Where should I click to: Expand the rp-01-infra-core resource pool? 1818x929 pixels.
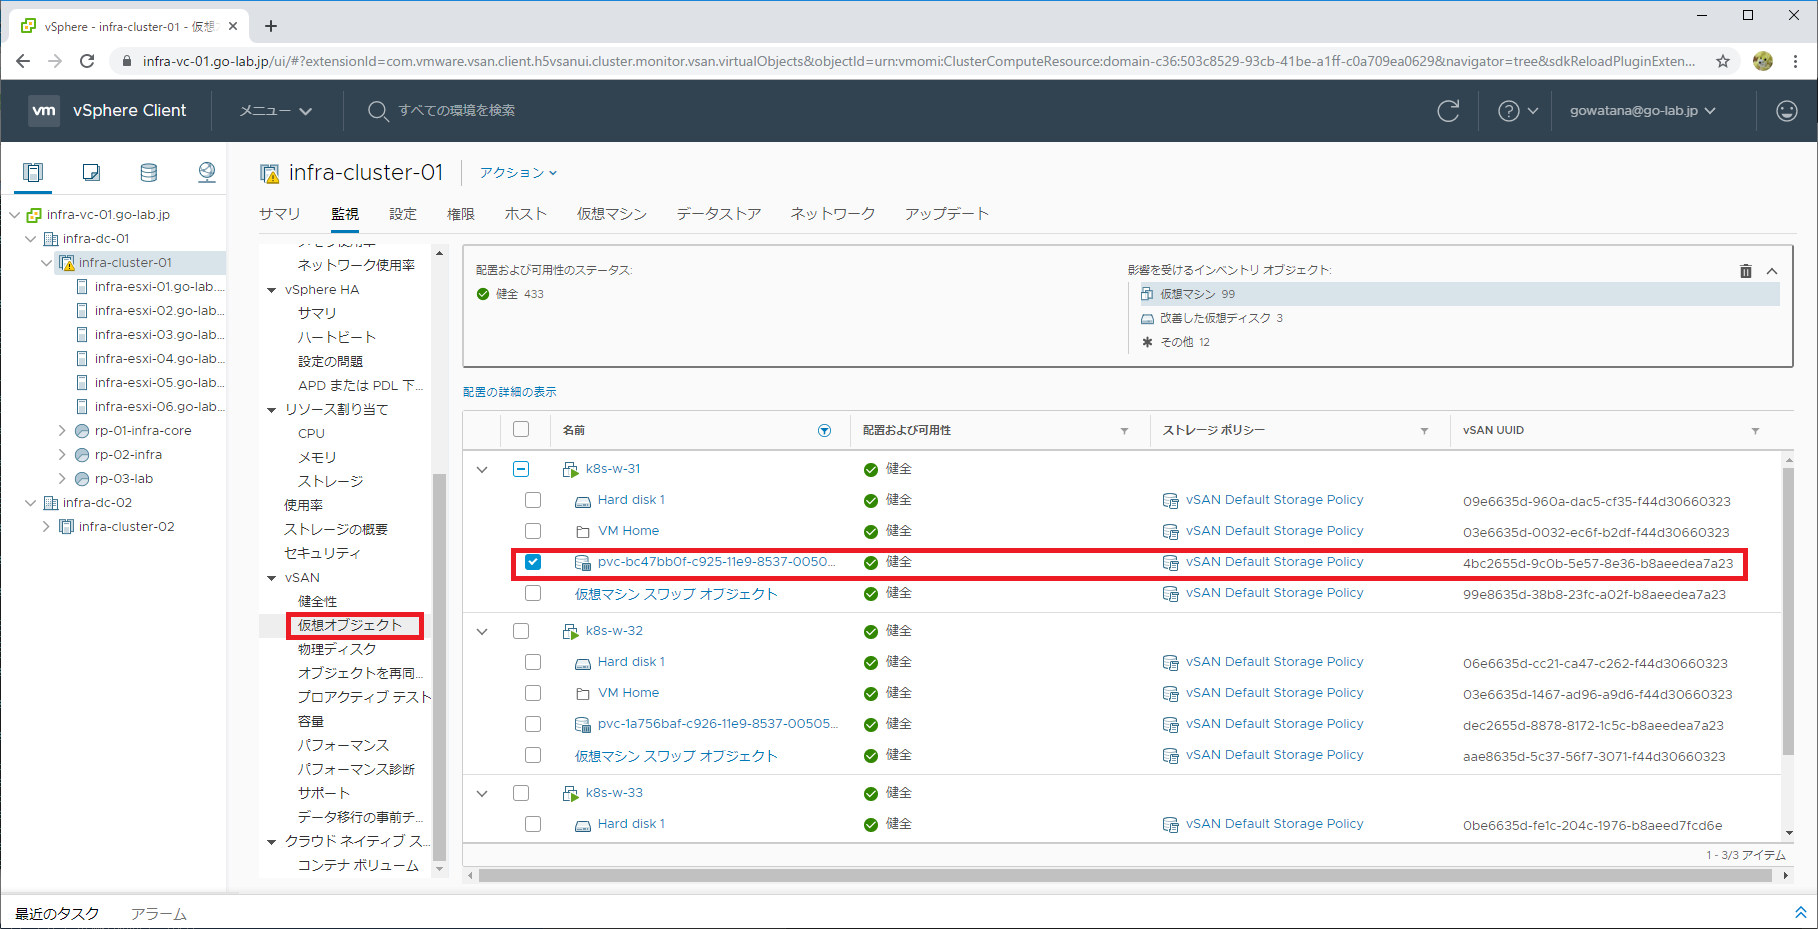pyautogui.click(x=62, y=431)
